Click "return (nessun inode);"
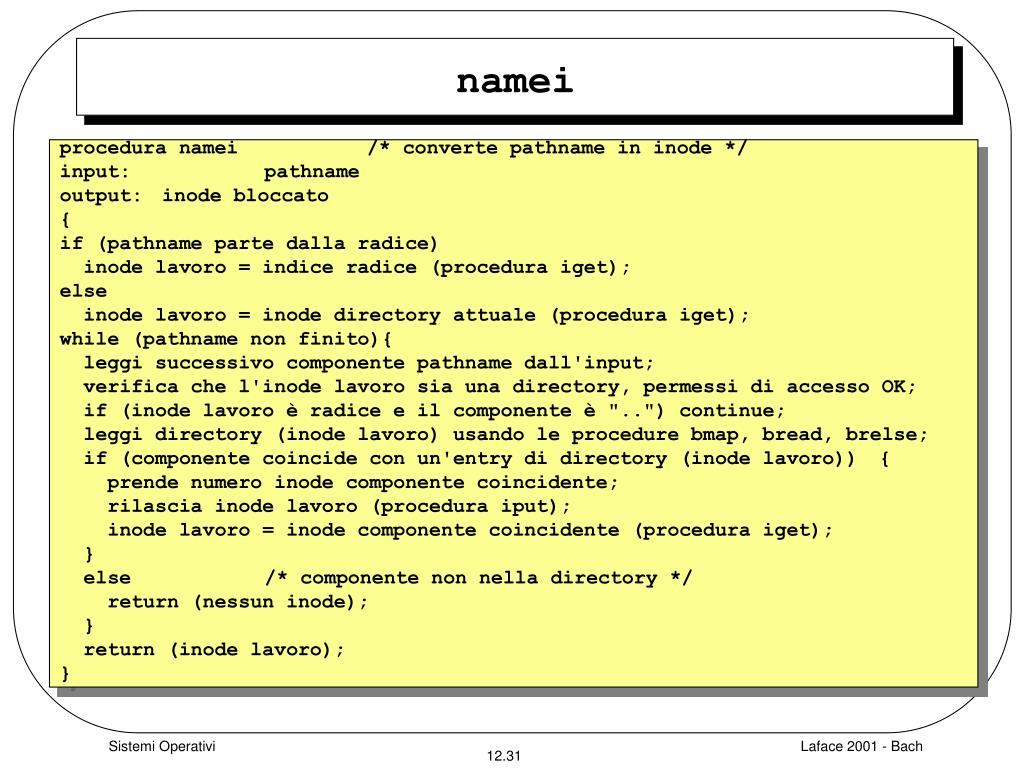This screenshot has height=768, width=1024. tap(238, 602)
